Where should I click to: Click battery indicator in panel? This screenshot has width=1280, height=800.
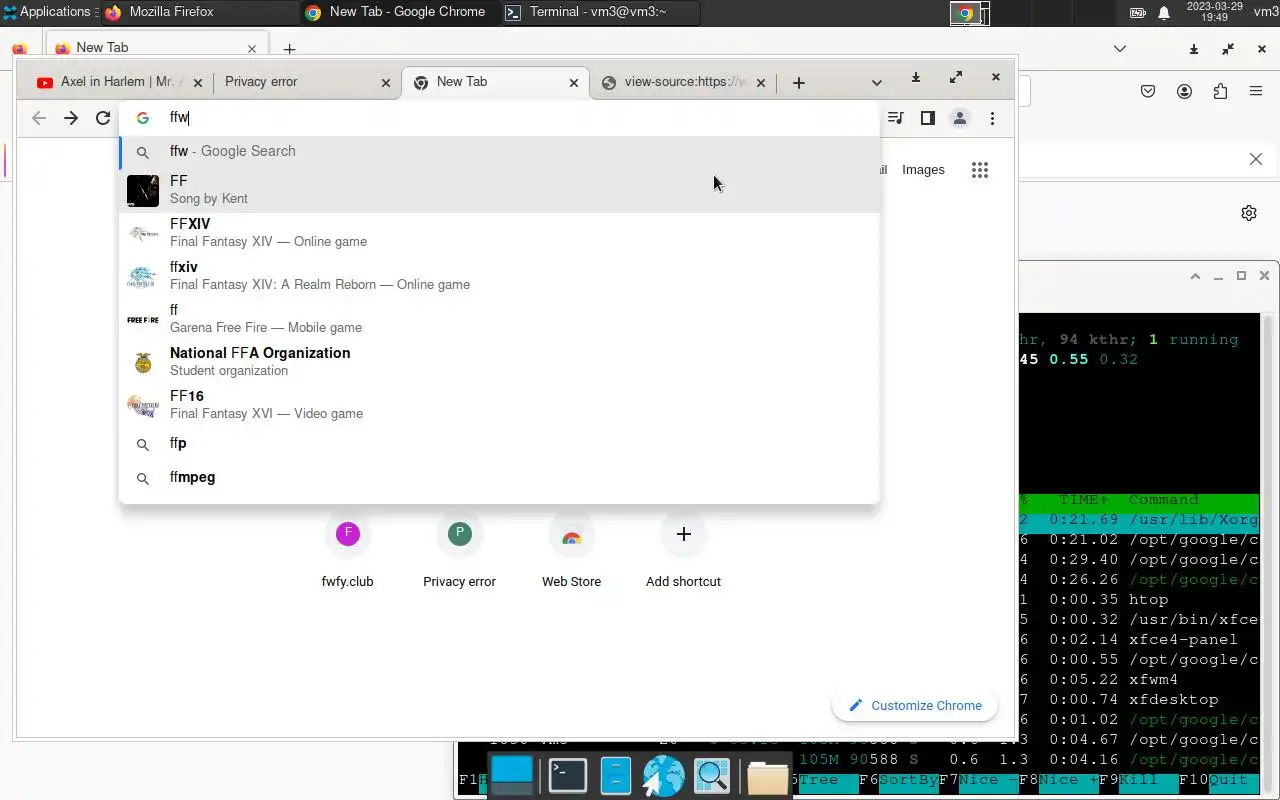click(x=1138, y=13)
